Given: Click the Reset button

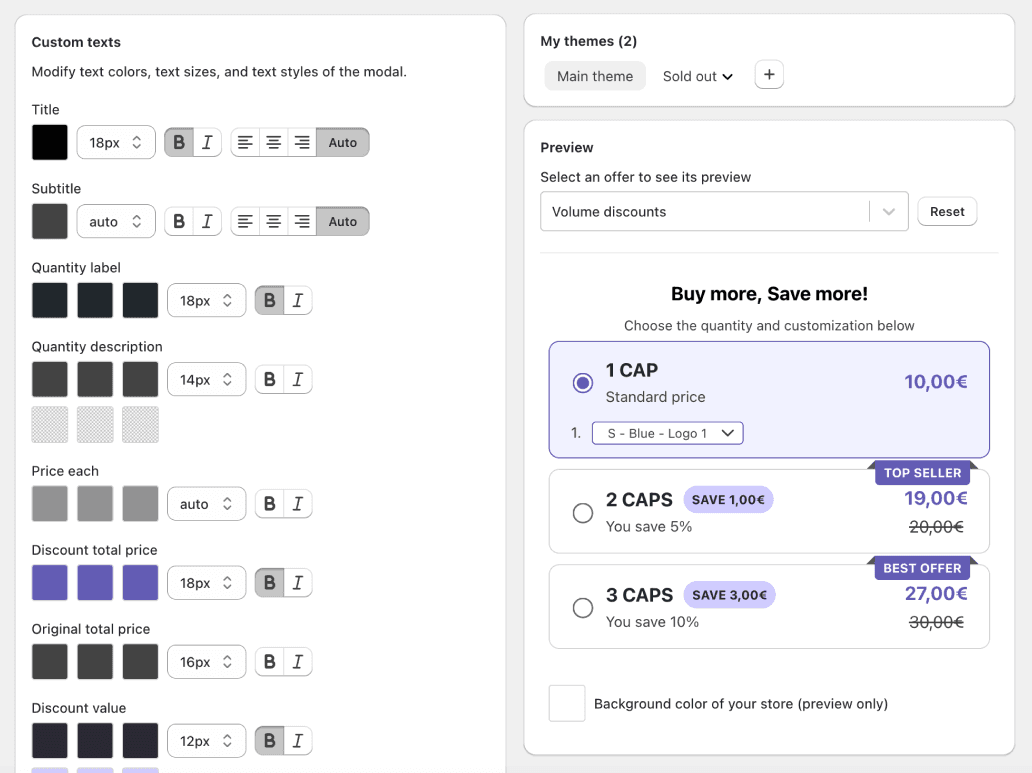Looking at the screenshot, I should 947,211.
